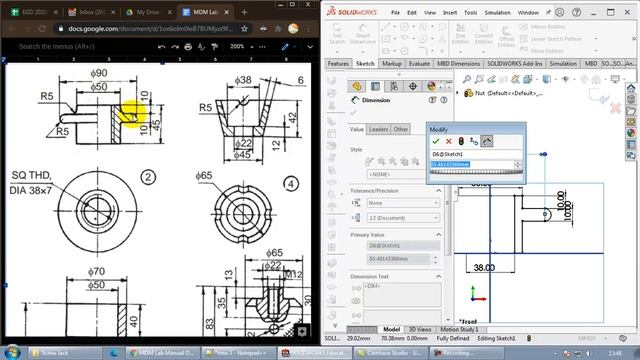Screen dimensions: 640x360
Task: Toggle Reverse the sense of dimension in Modify dialog
Action: (x=474, y=141)
